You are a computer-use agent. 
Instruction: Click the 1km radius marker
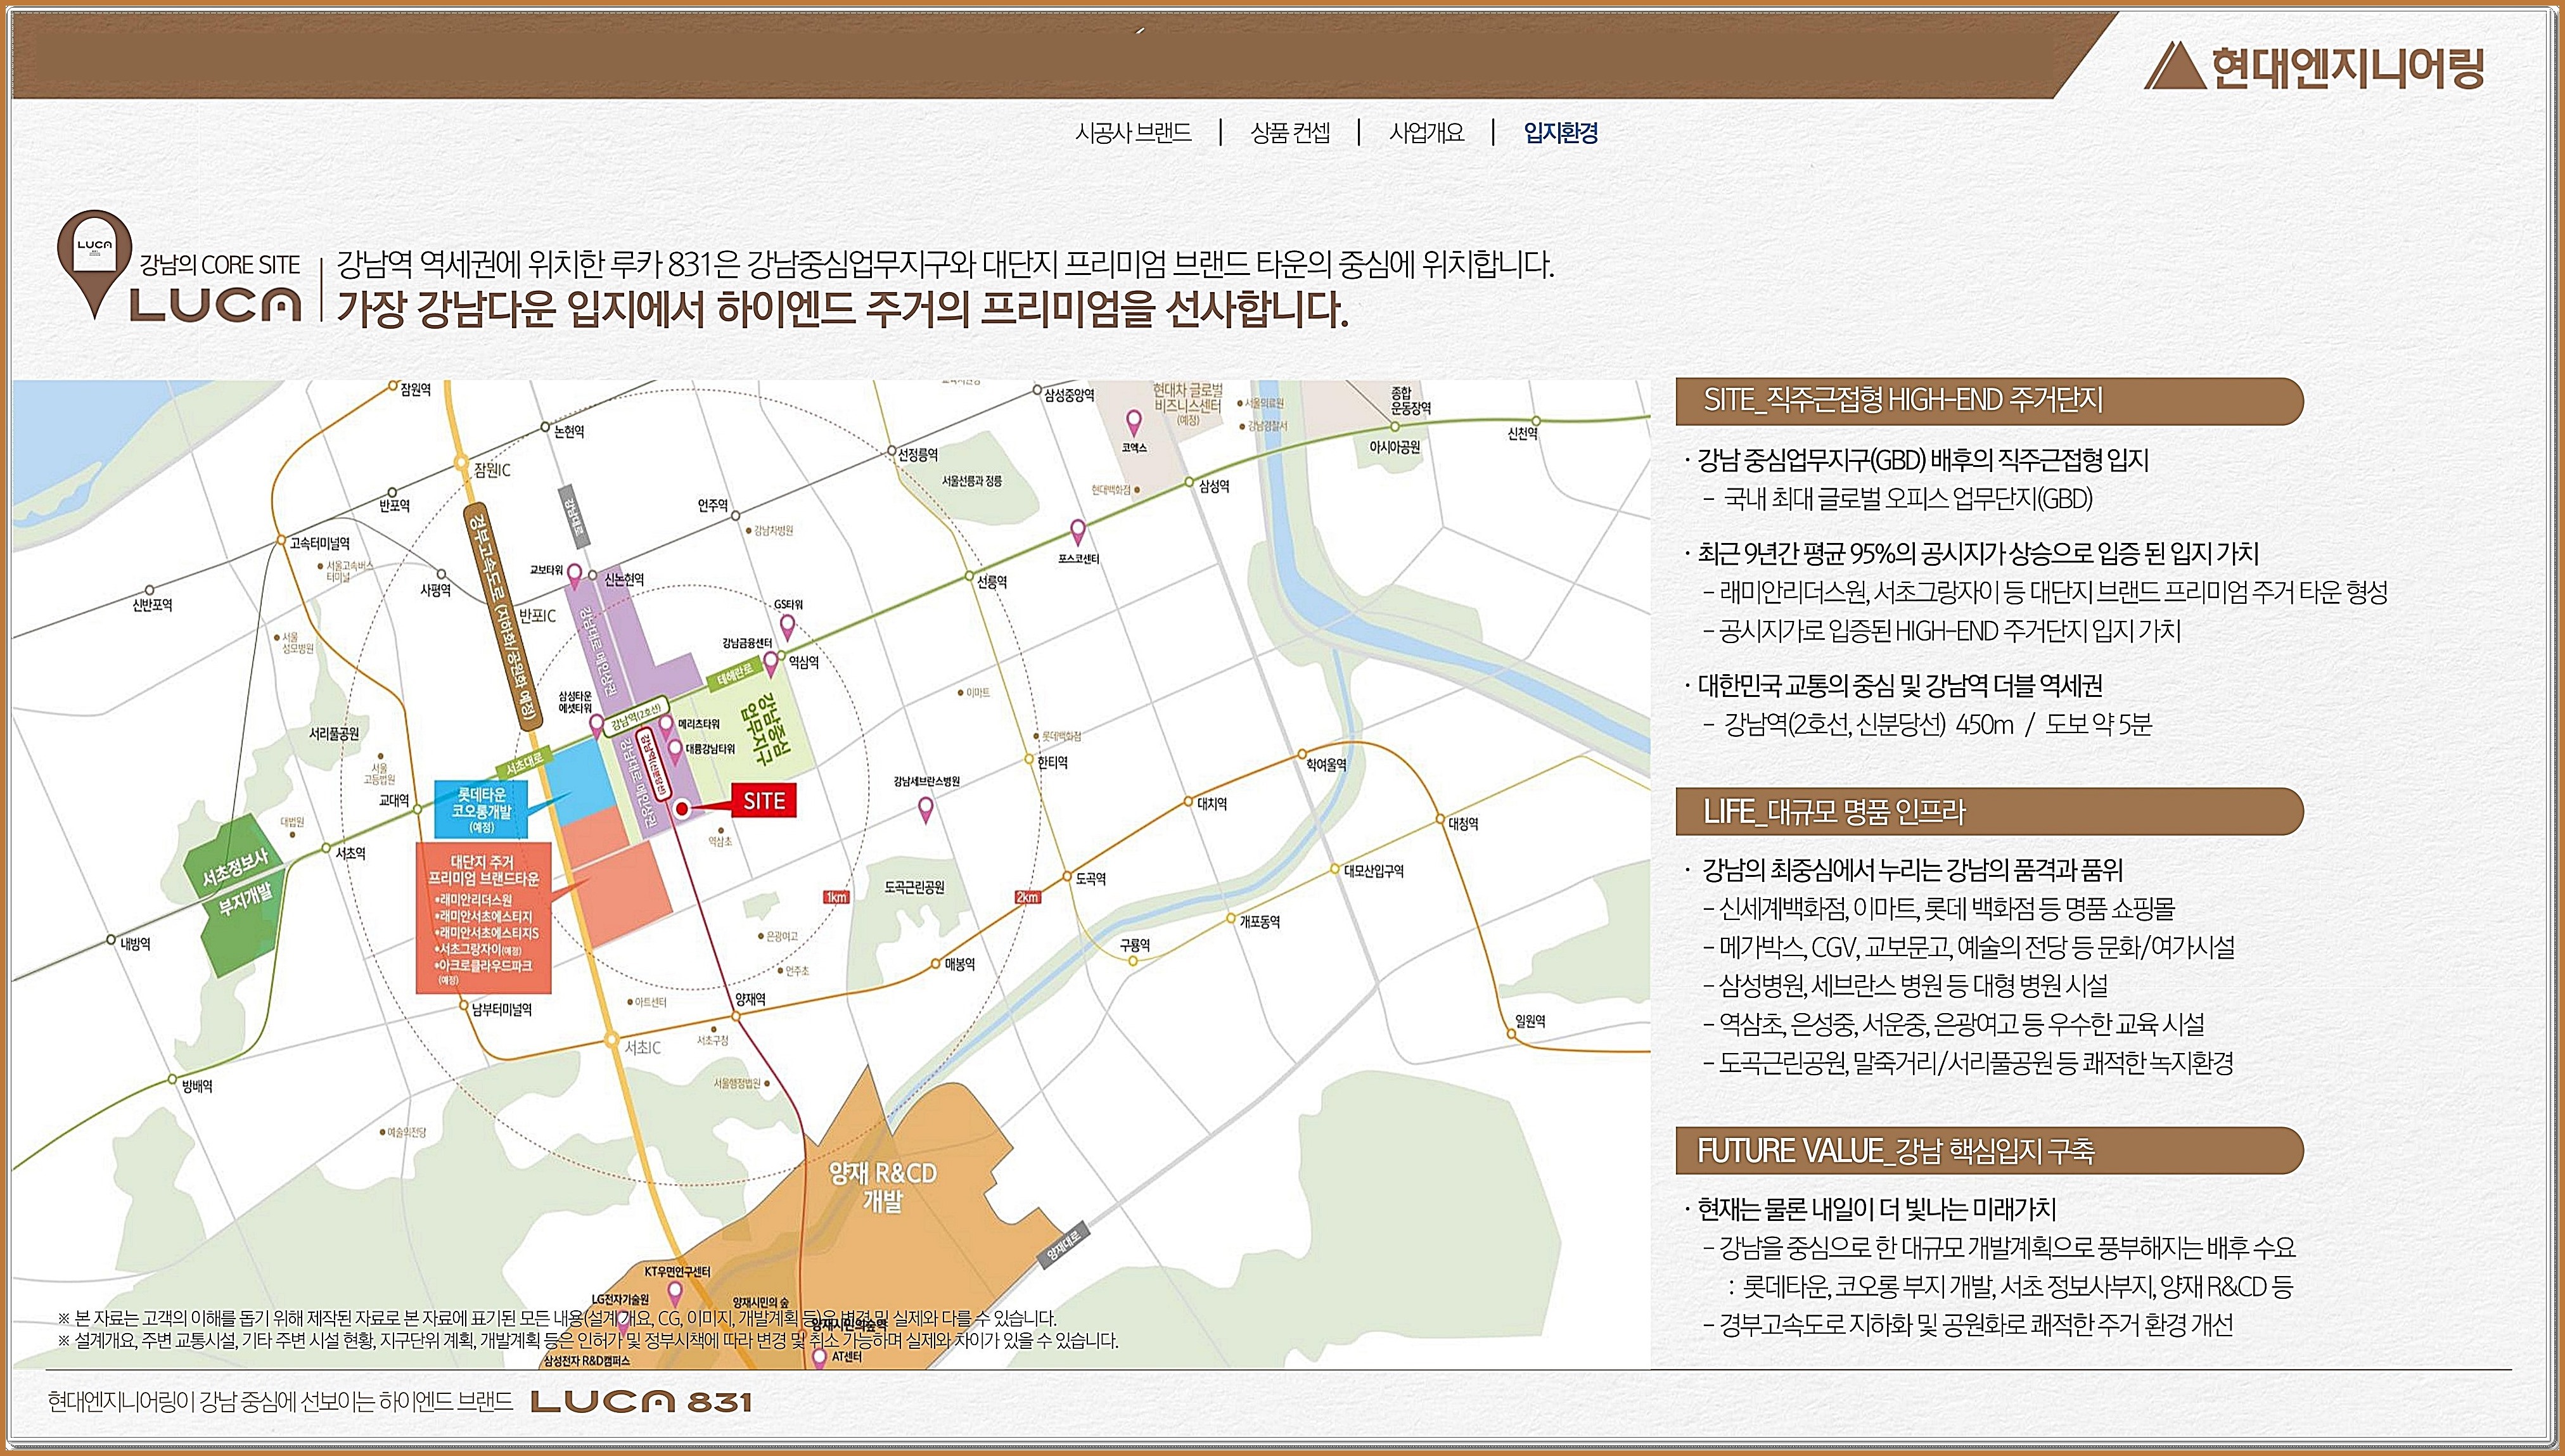point(836,897)
